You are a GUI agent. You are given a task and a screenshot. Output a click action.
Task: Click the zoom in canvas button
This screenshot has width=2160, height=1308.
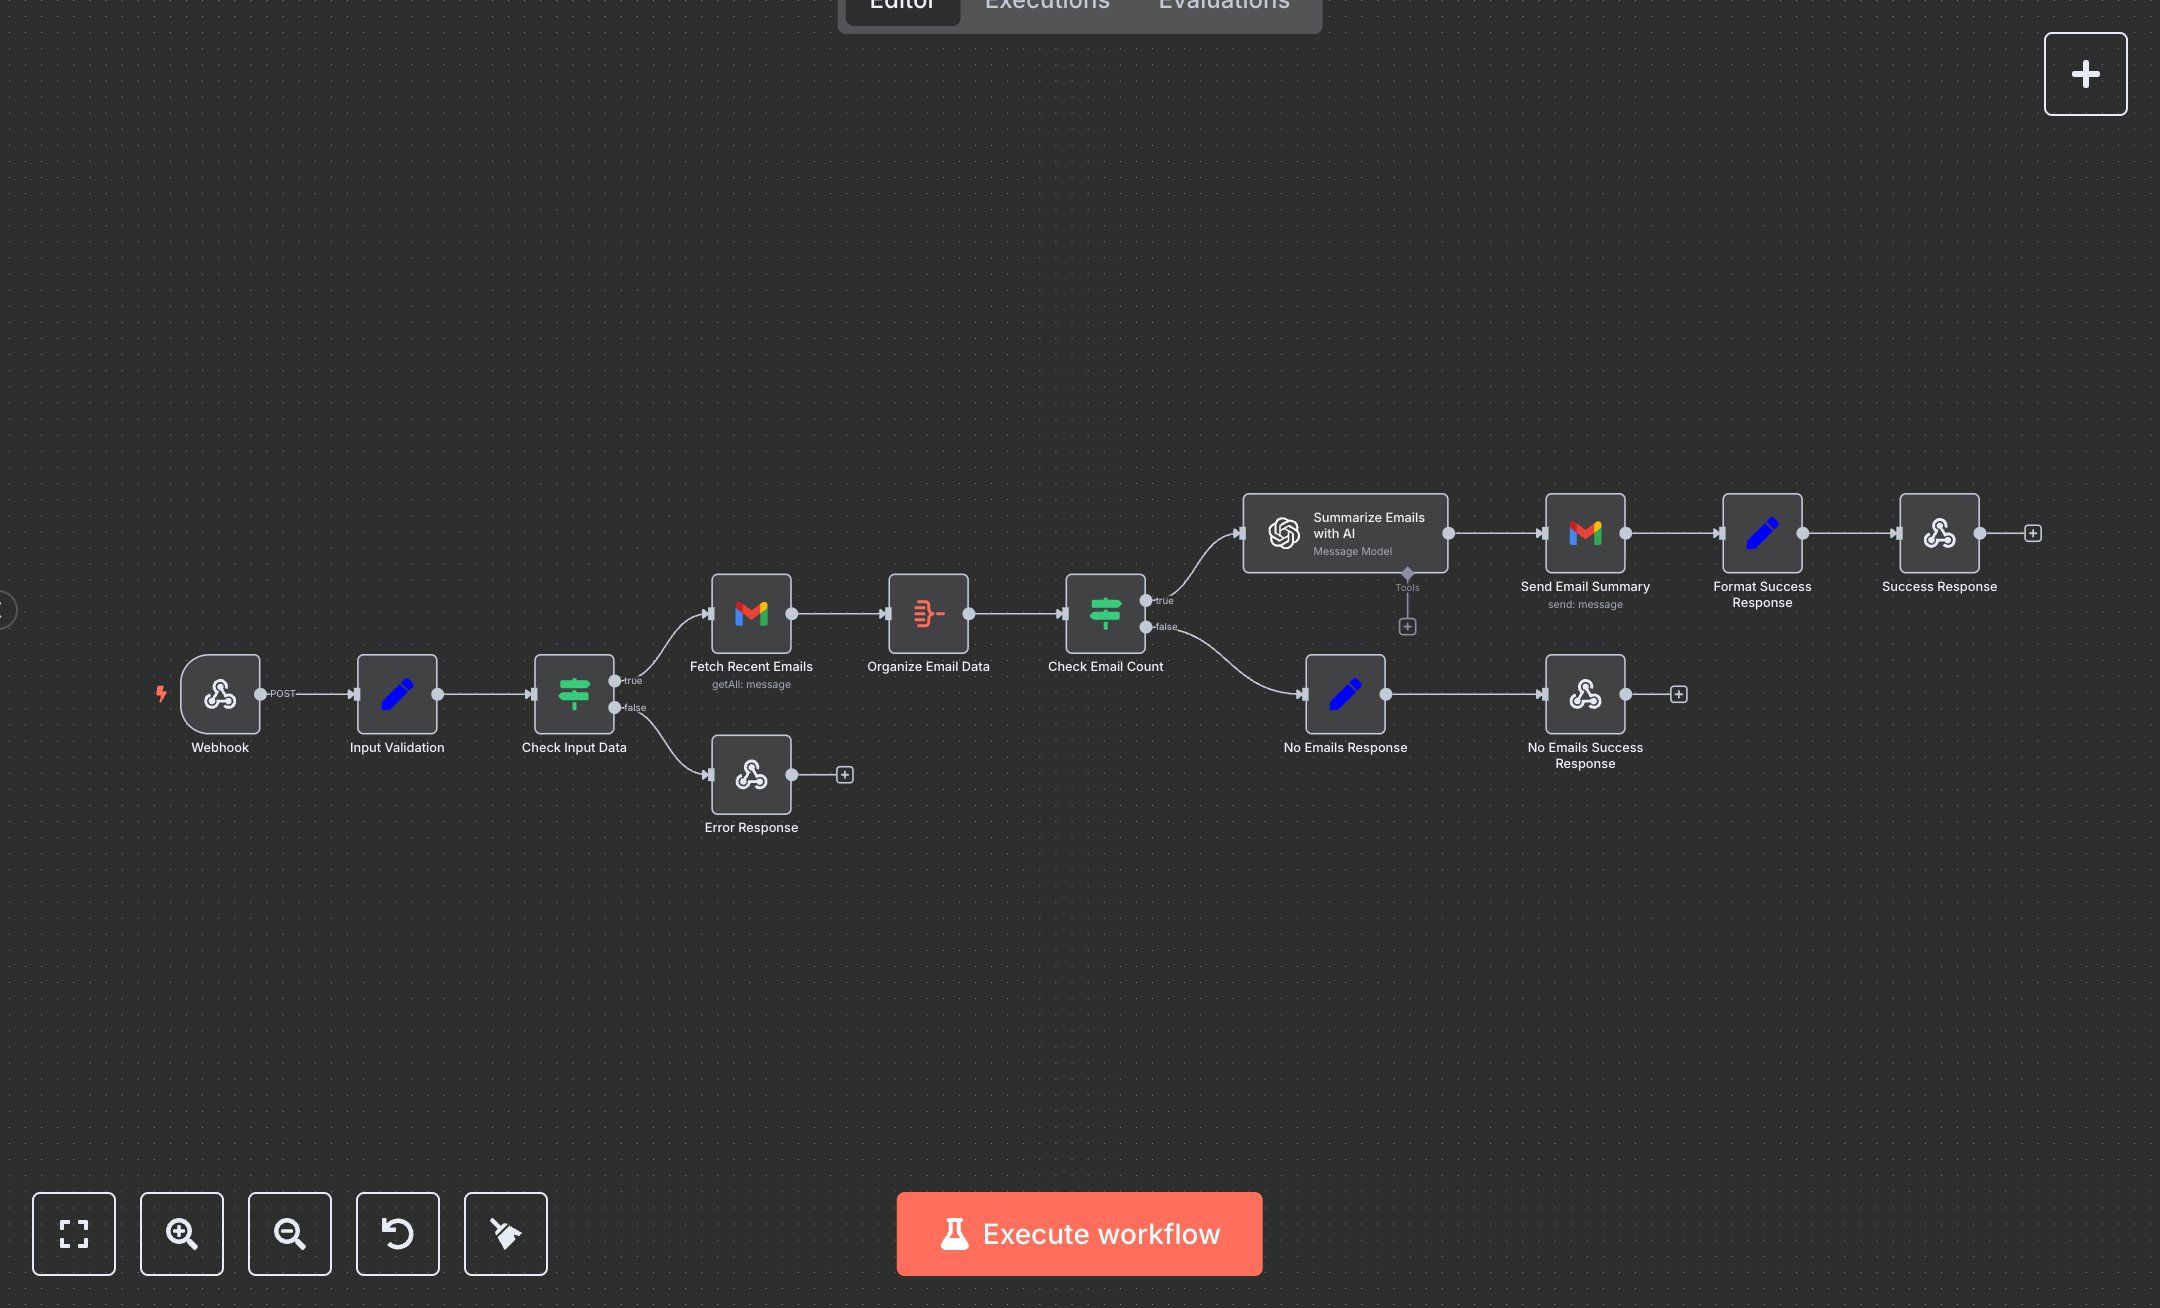182,1233
